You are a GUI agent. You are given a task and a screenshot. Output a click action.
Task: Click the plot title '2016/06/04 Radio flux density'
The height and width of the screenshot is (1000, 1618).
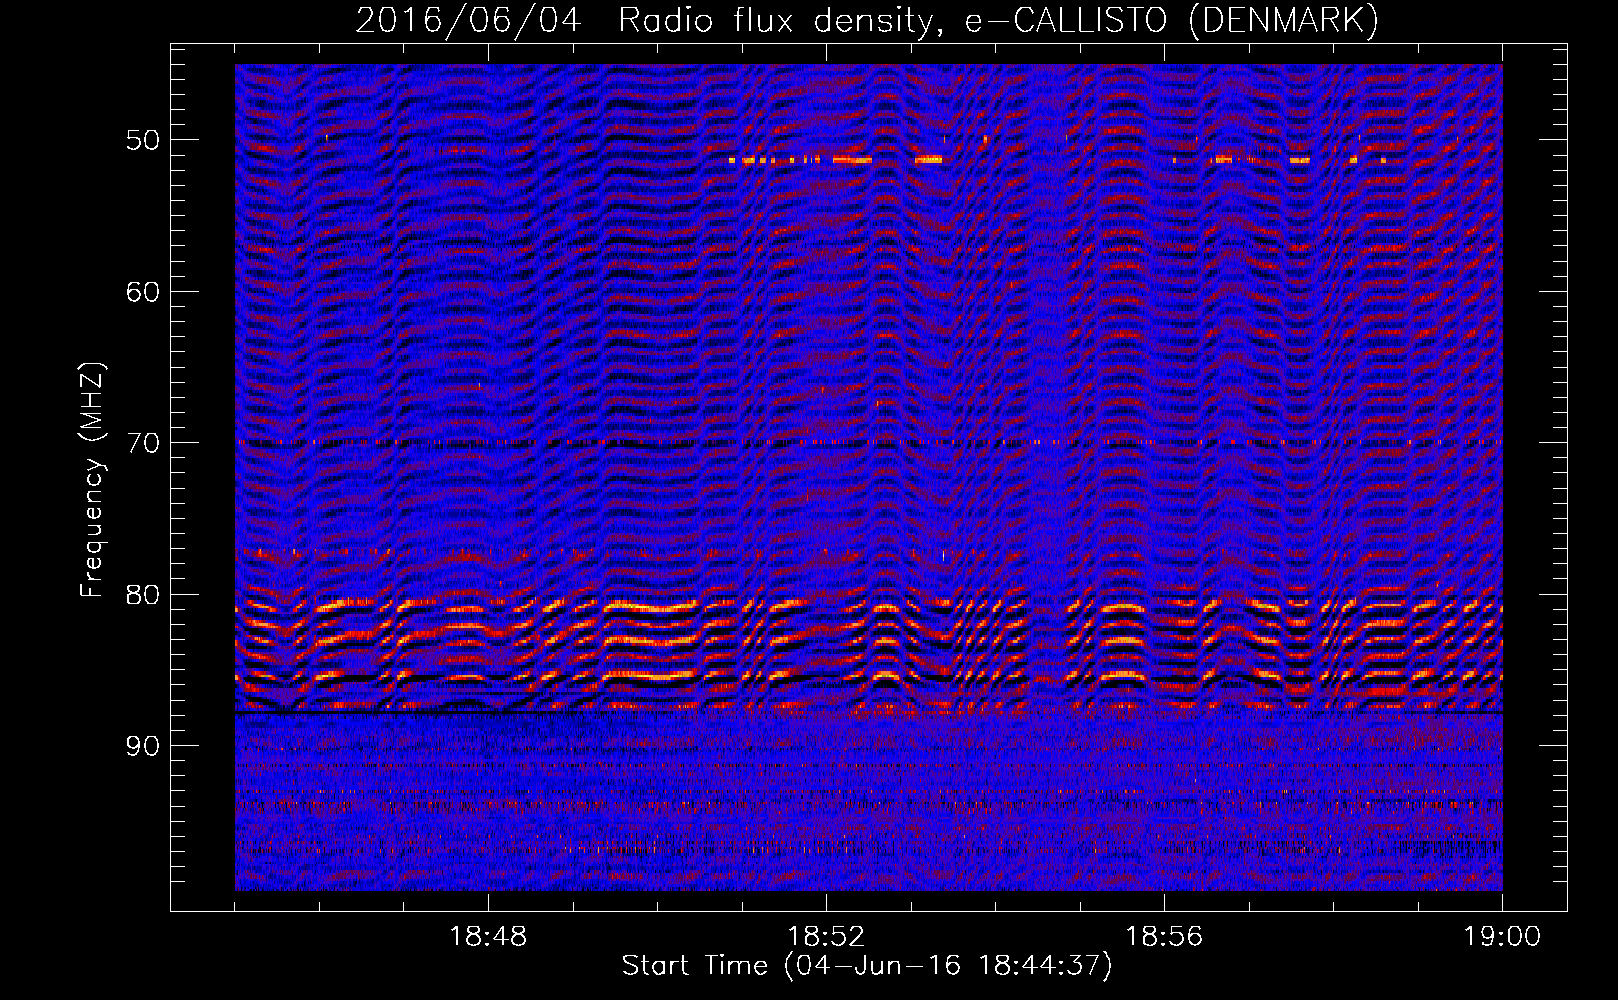point(867,22)
